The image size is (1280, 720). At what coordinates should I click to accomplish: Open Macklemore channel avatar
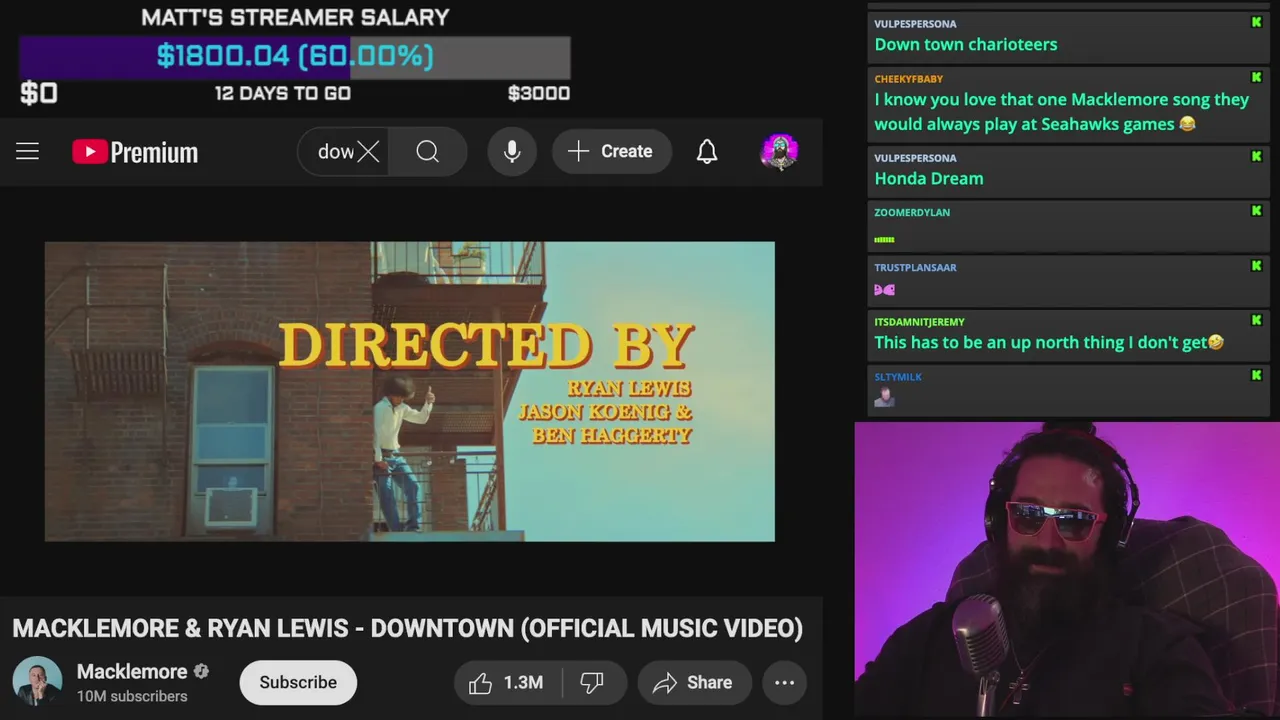click(37, 682)
